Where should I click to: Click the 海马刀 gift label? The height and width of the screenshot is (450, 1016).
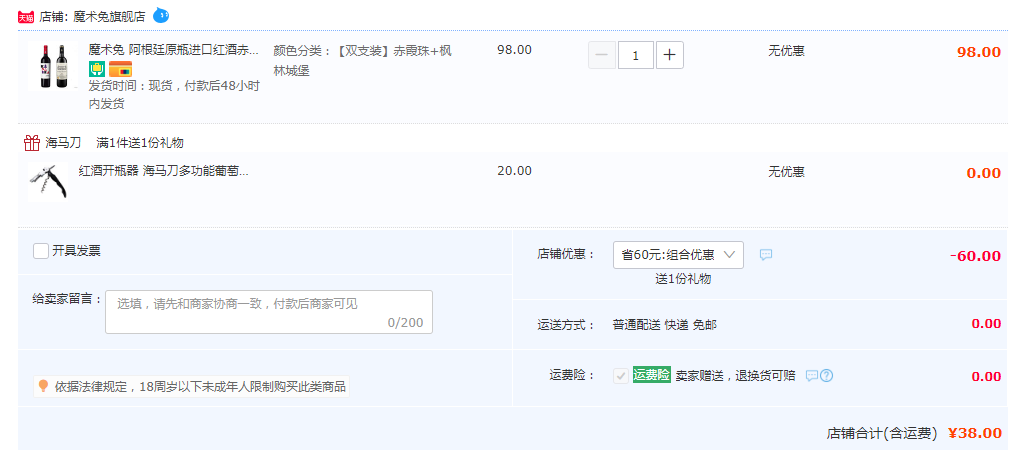[64, 143]
